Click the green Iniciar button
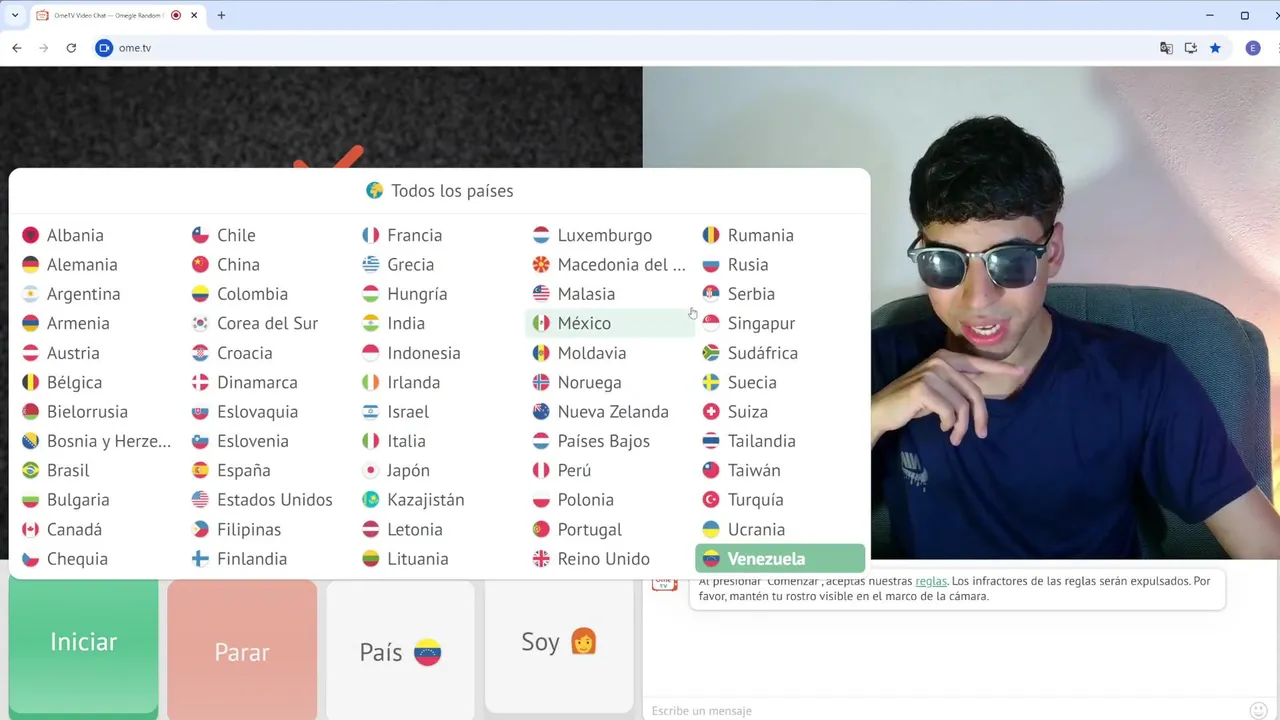 tap(84, 646)
